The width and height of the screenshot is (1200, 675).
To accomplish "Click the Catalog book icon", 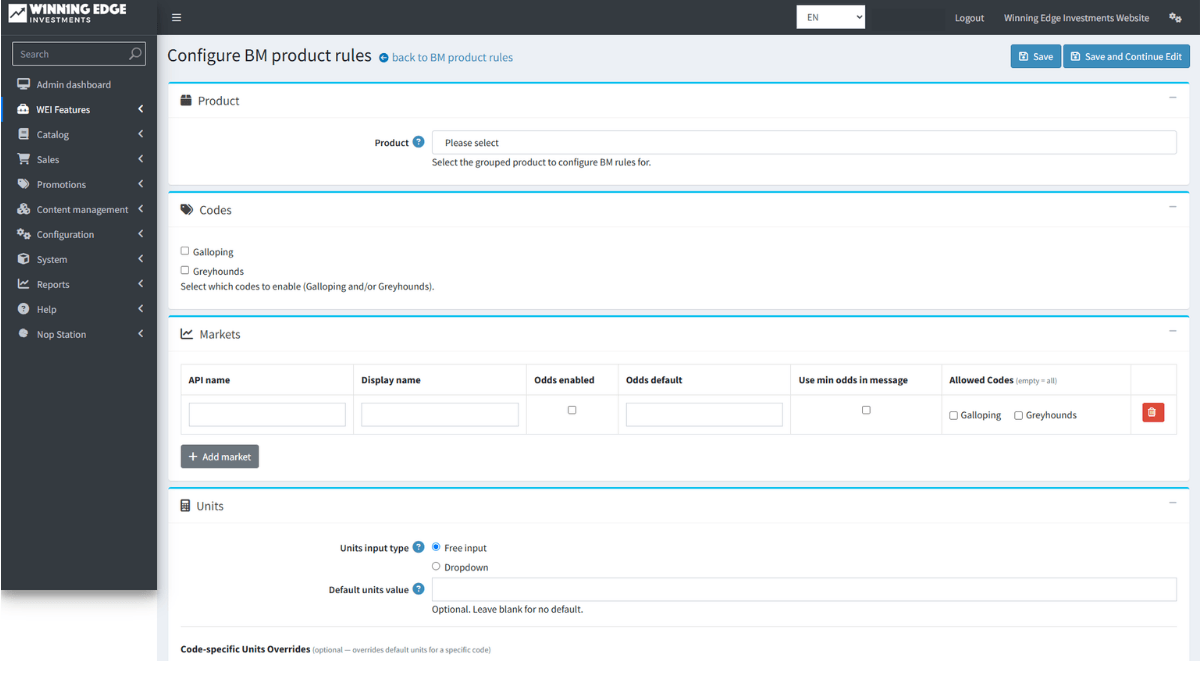I will [24, 134].
